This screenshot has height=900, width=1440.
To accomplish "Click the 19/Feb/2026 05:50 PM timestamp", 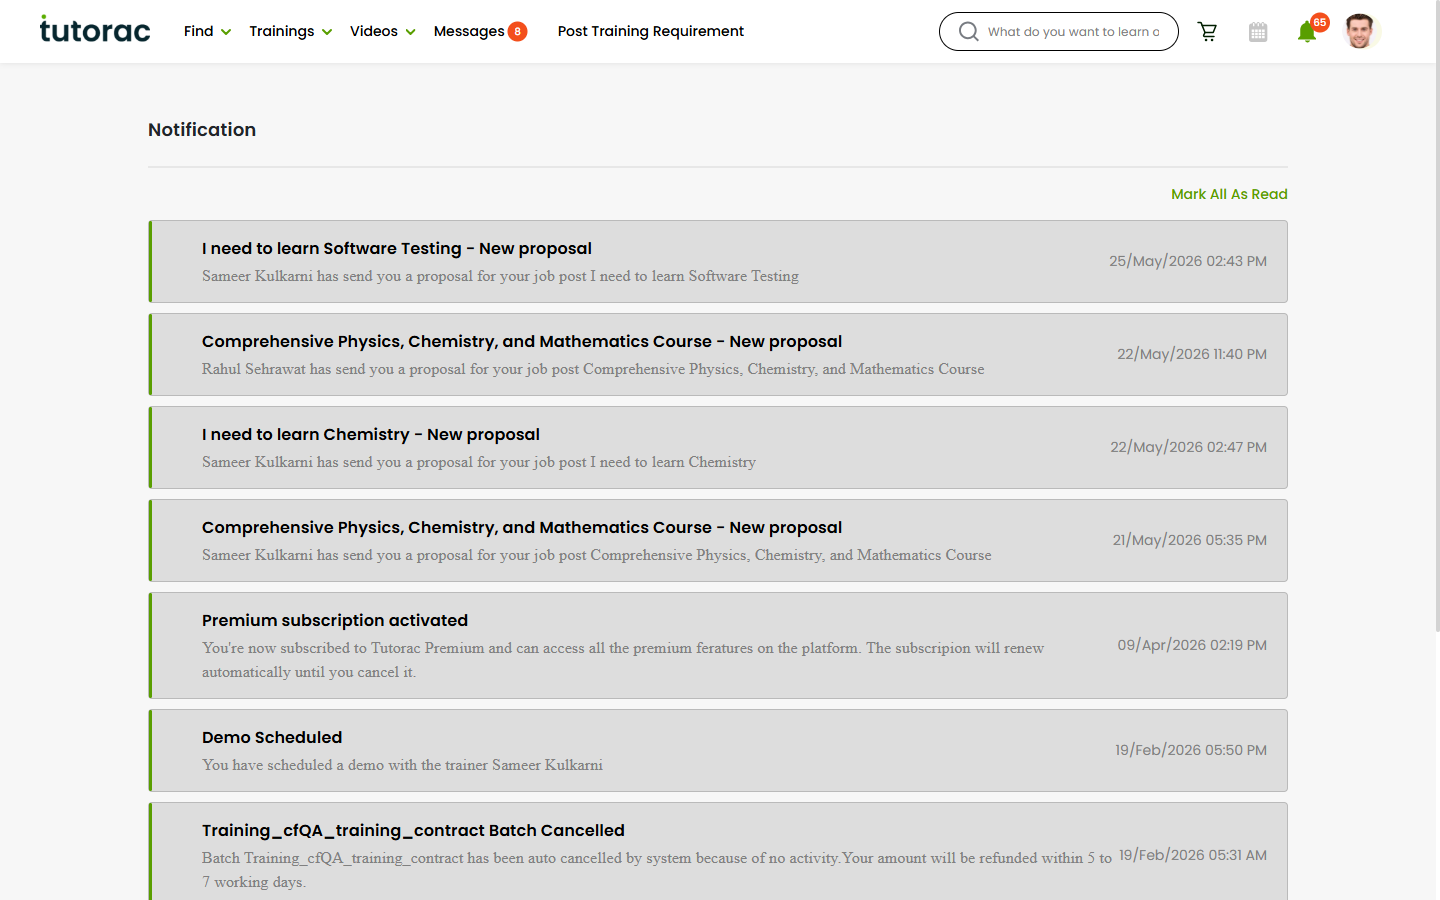I will [1191, 750].
